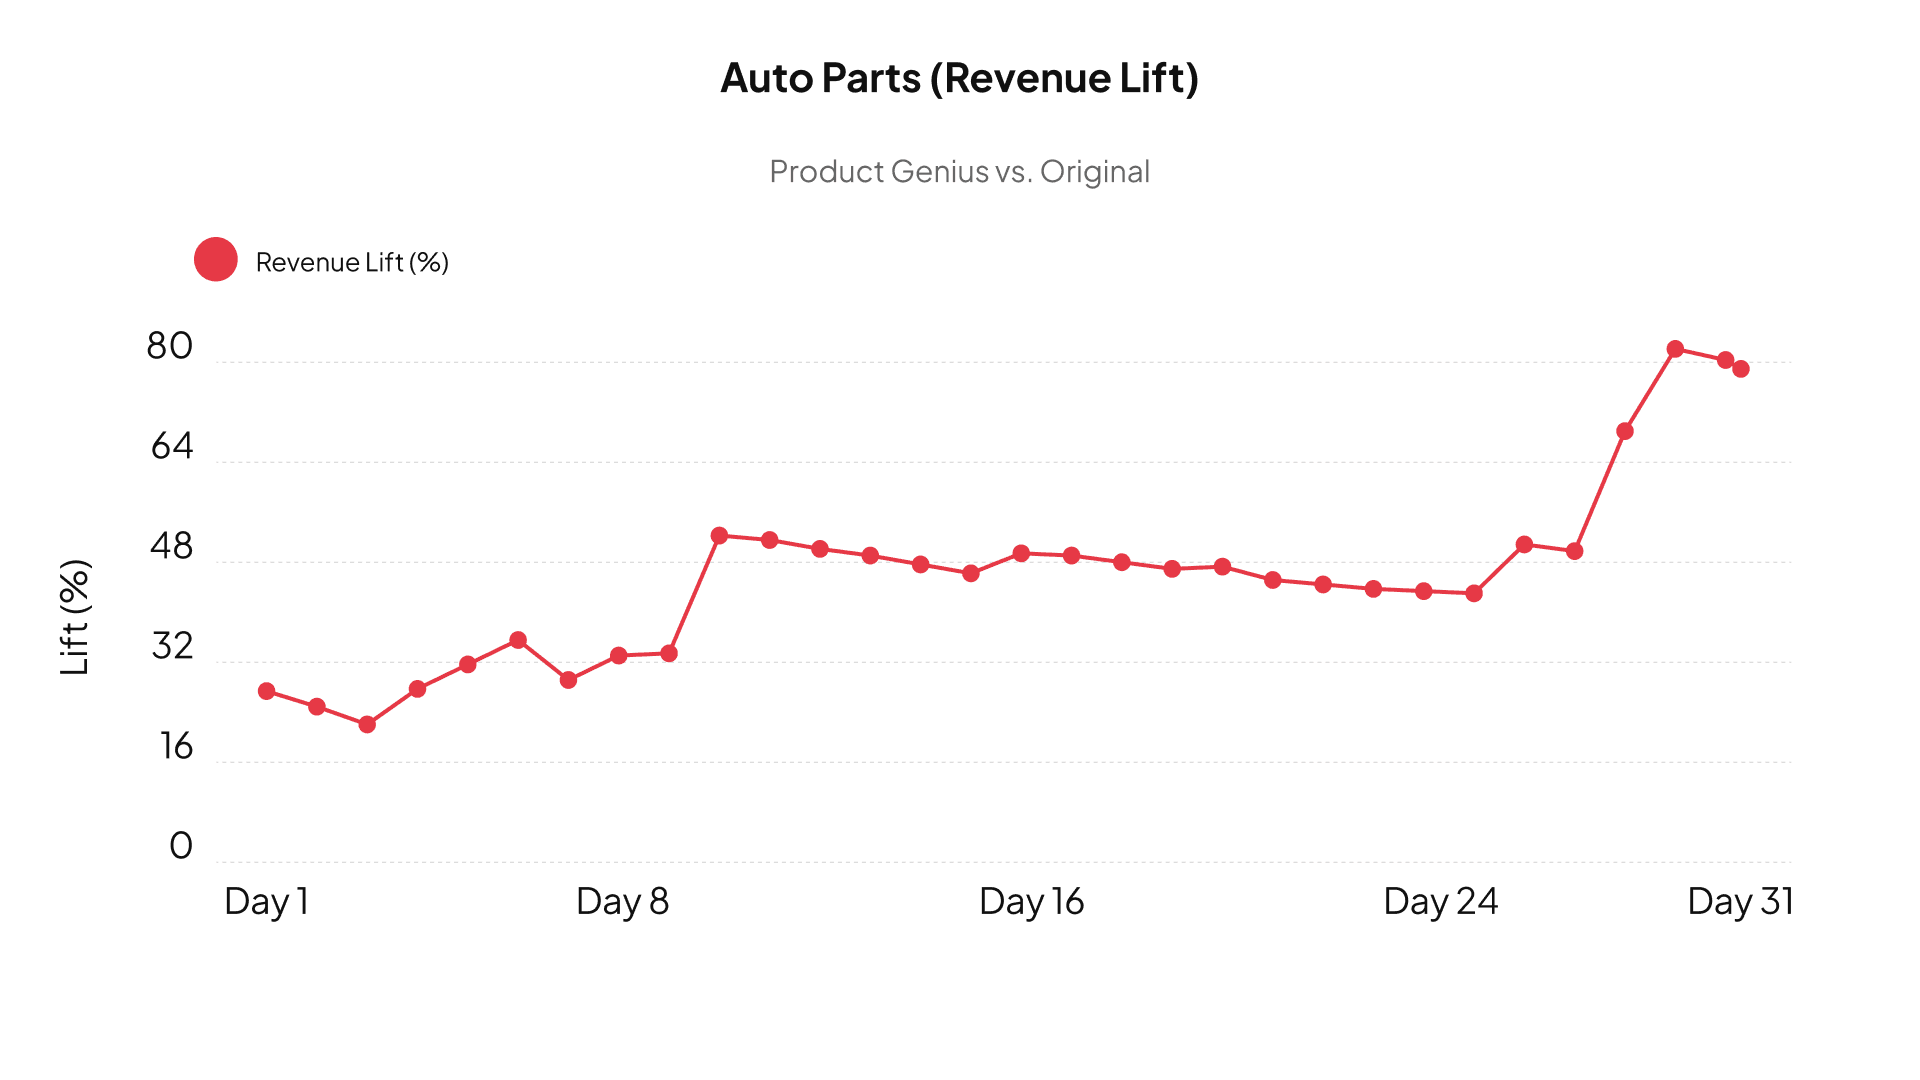Click the 80 y-axis tick label

pos(169,346)
